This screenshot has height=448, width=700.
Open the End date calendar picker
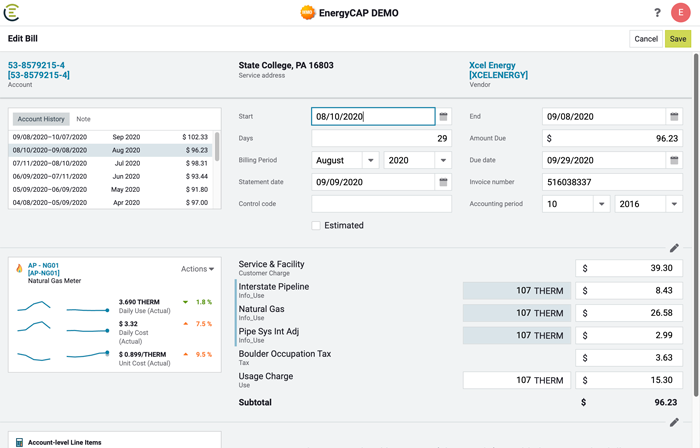click(674, 117)
